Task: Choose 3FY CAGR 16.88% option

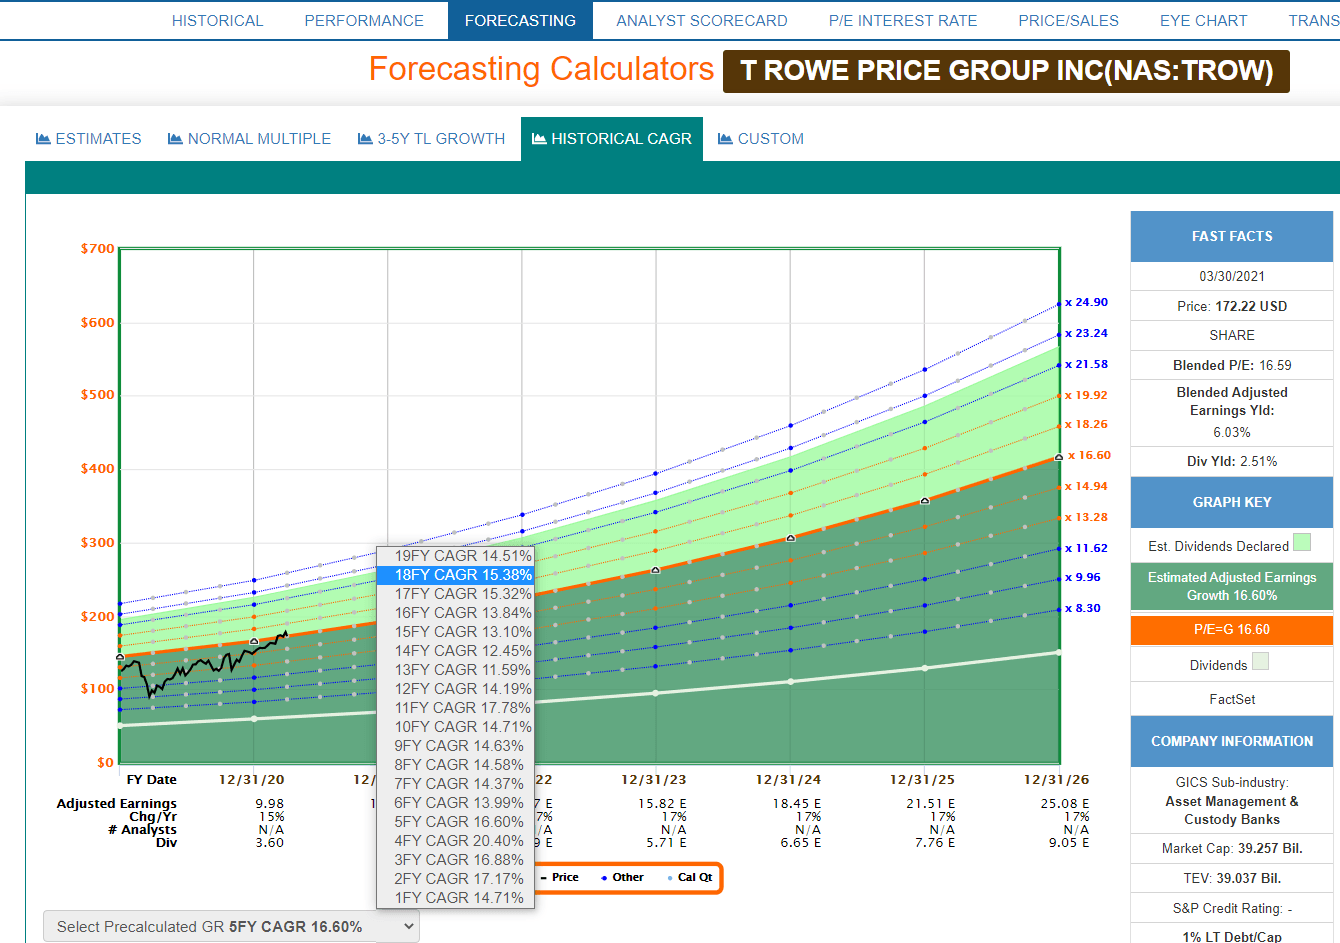Action: [x=455, y=860]
